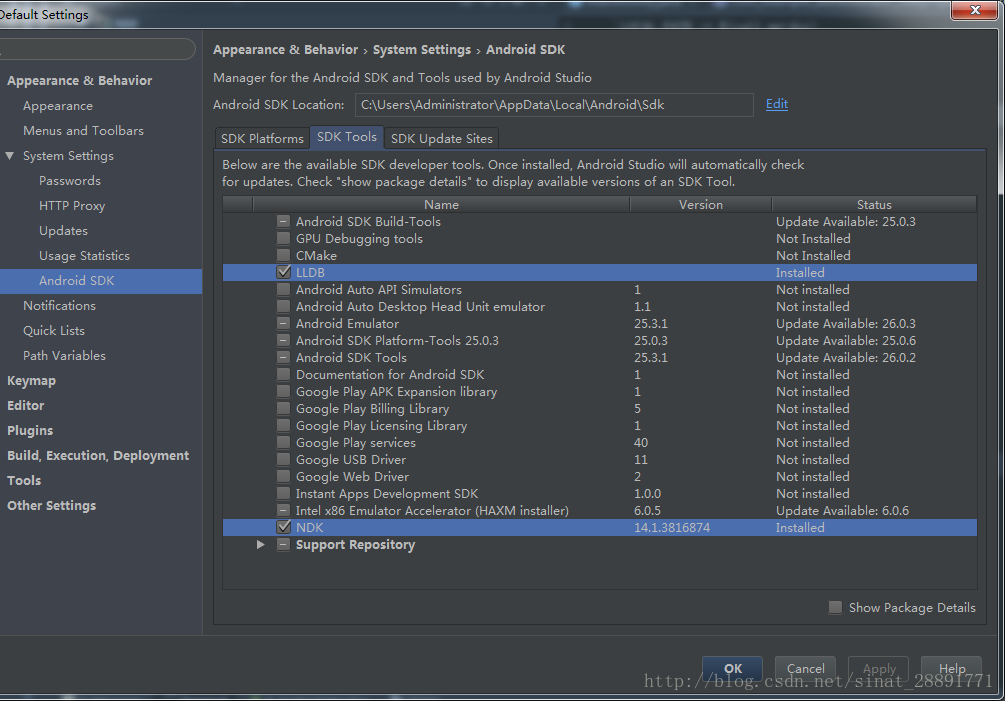This screenshot has height=701, width=1005.
Task: Open Path Variables settings
Action: (x=64, y=356)
